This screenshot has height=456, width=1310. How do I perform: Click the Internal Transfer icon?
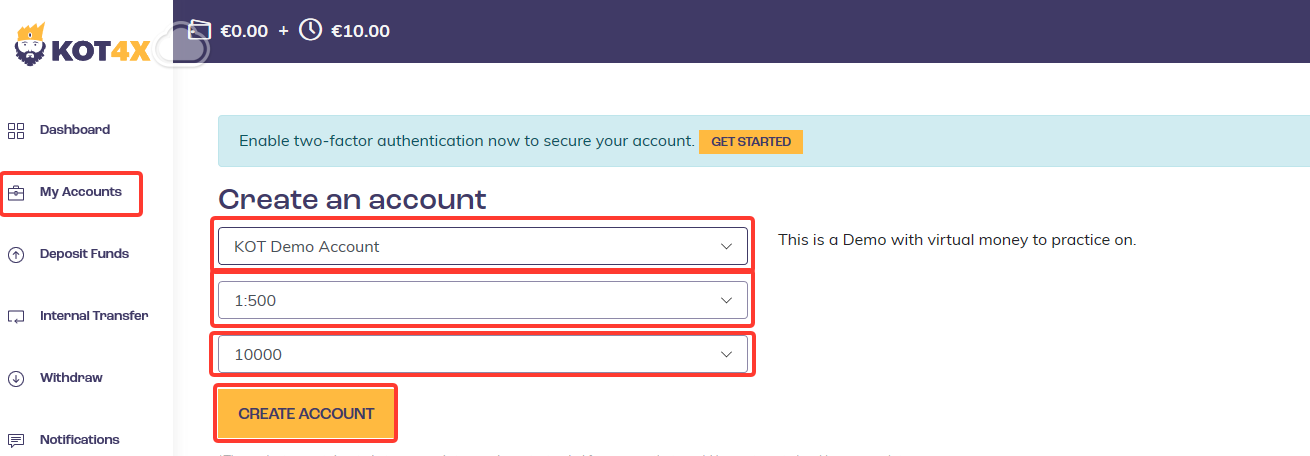click(16, 317)
